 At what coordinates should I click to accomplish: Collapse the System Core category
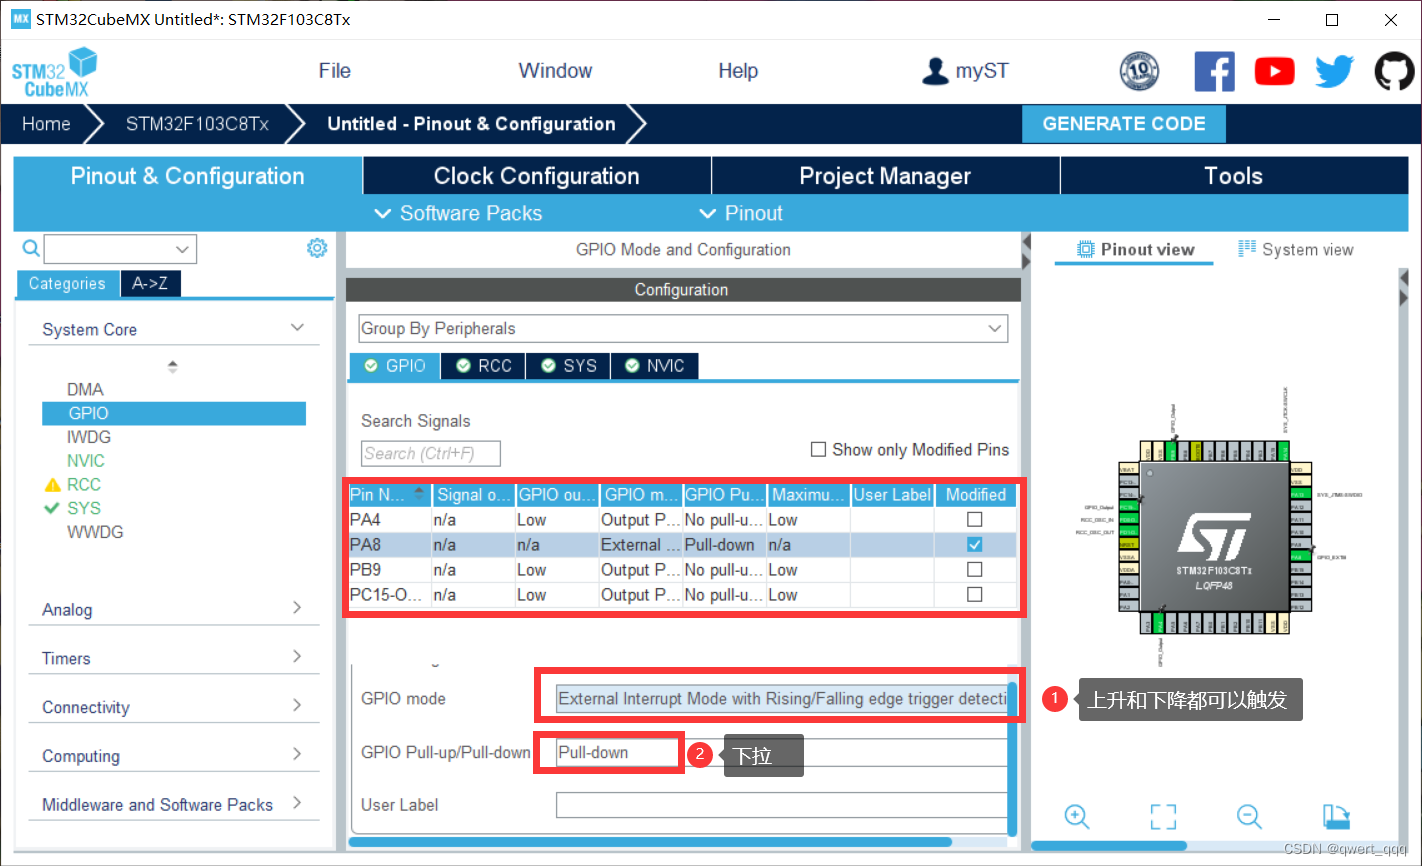click(297, 328)
